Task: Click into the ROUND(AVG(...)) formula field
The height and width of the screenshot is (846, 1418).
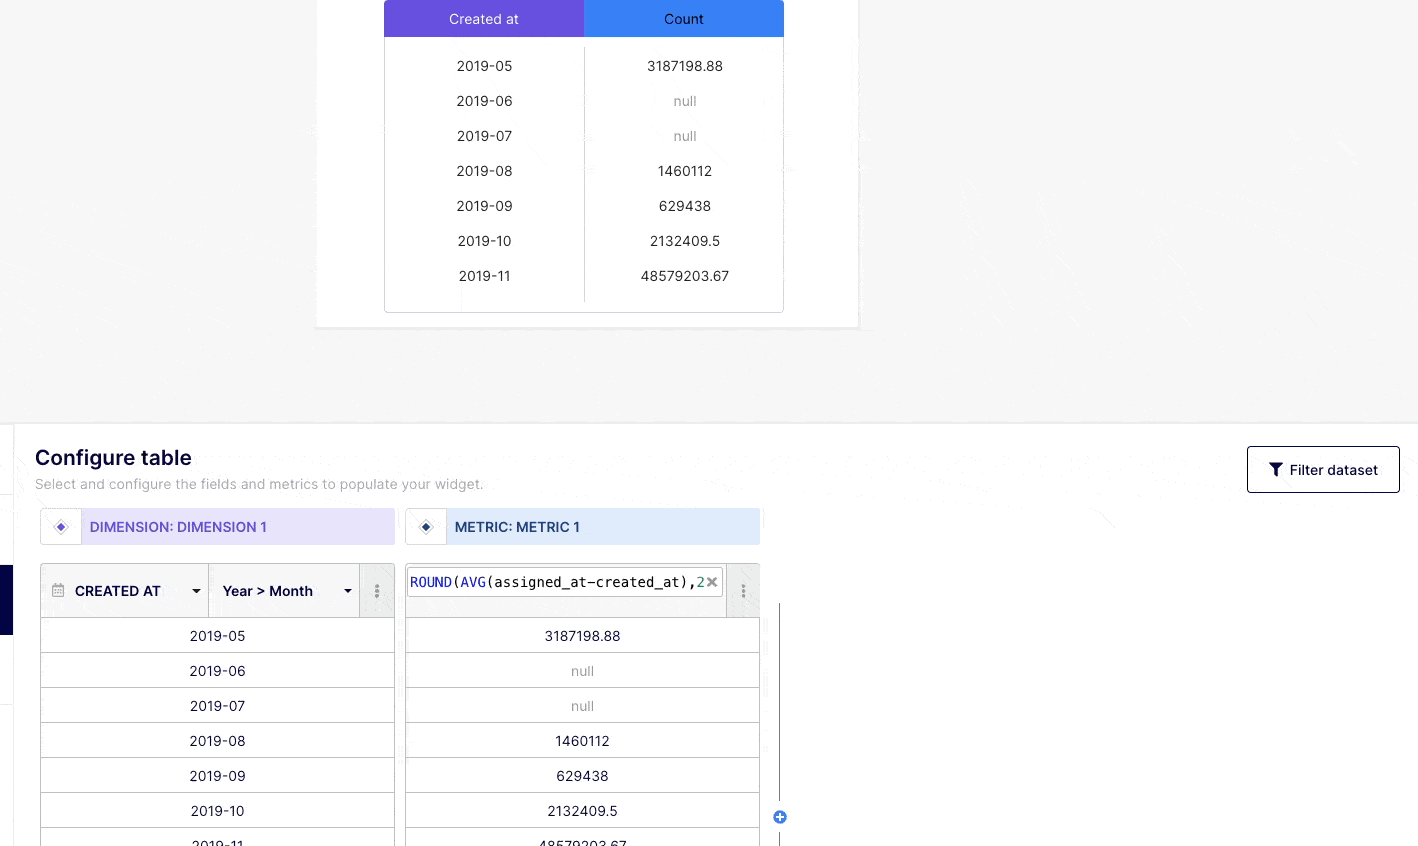Action: coord(552,582)
